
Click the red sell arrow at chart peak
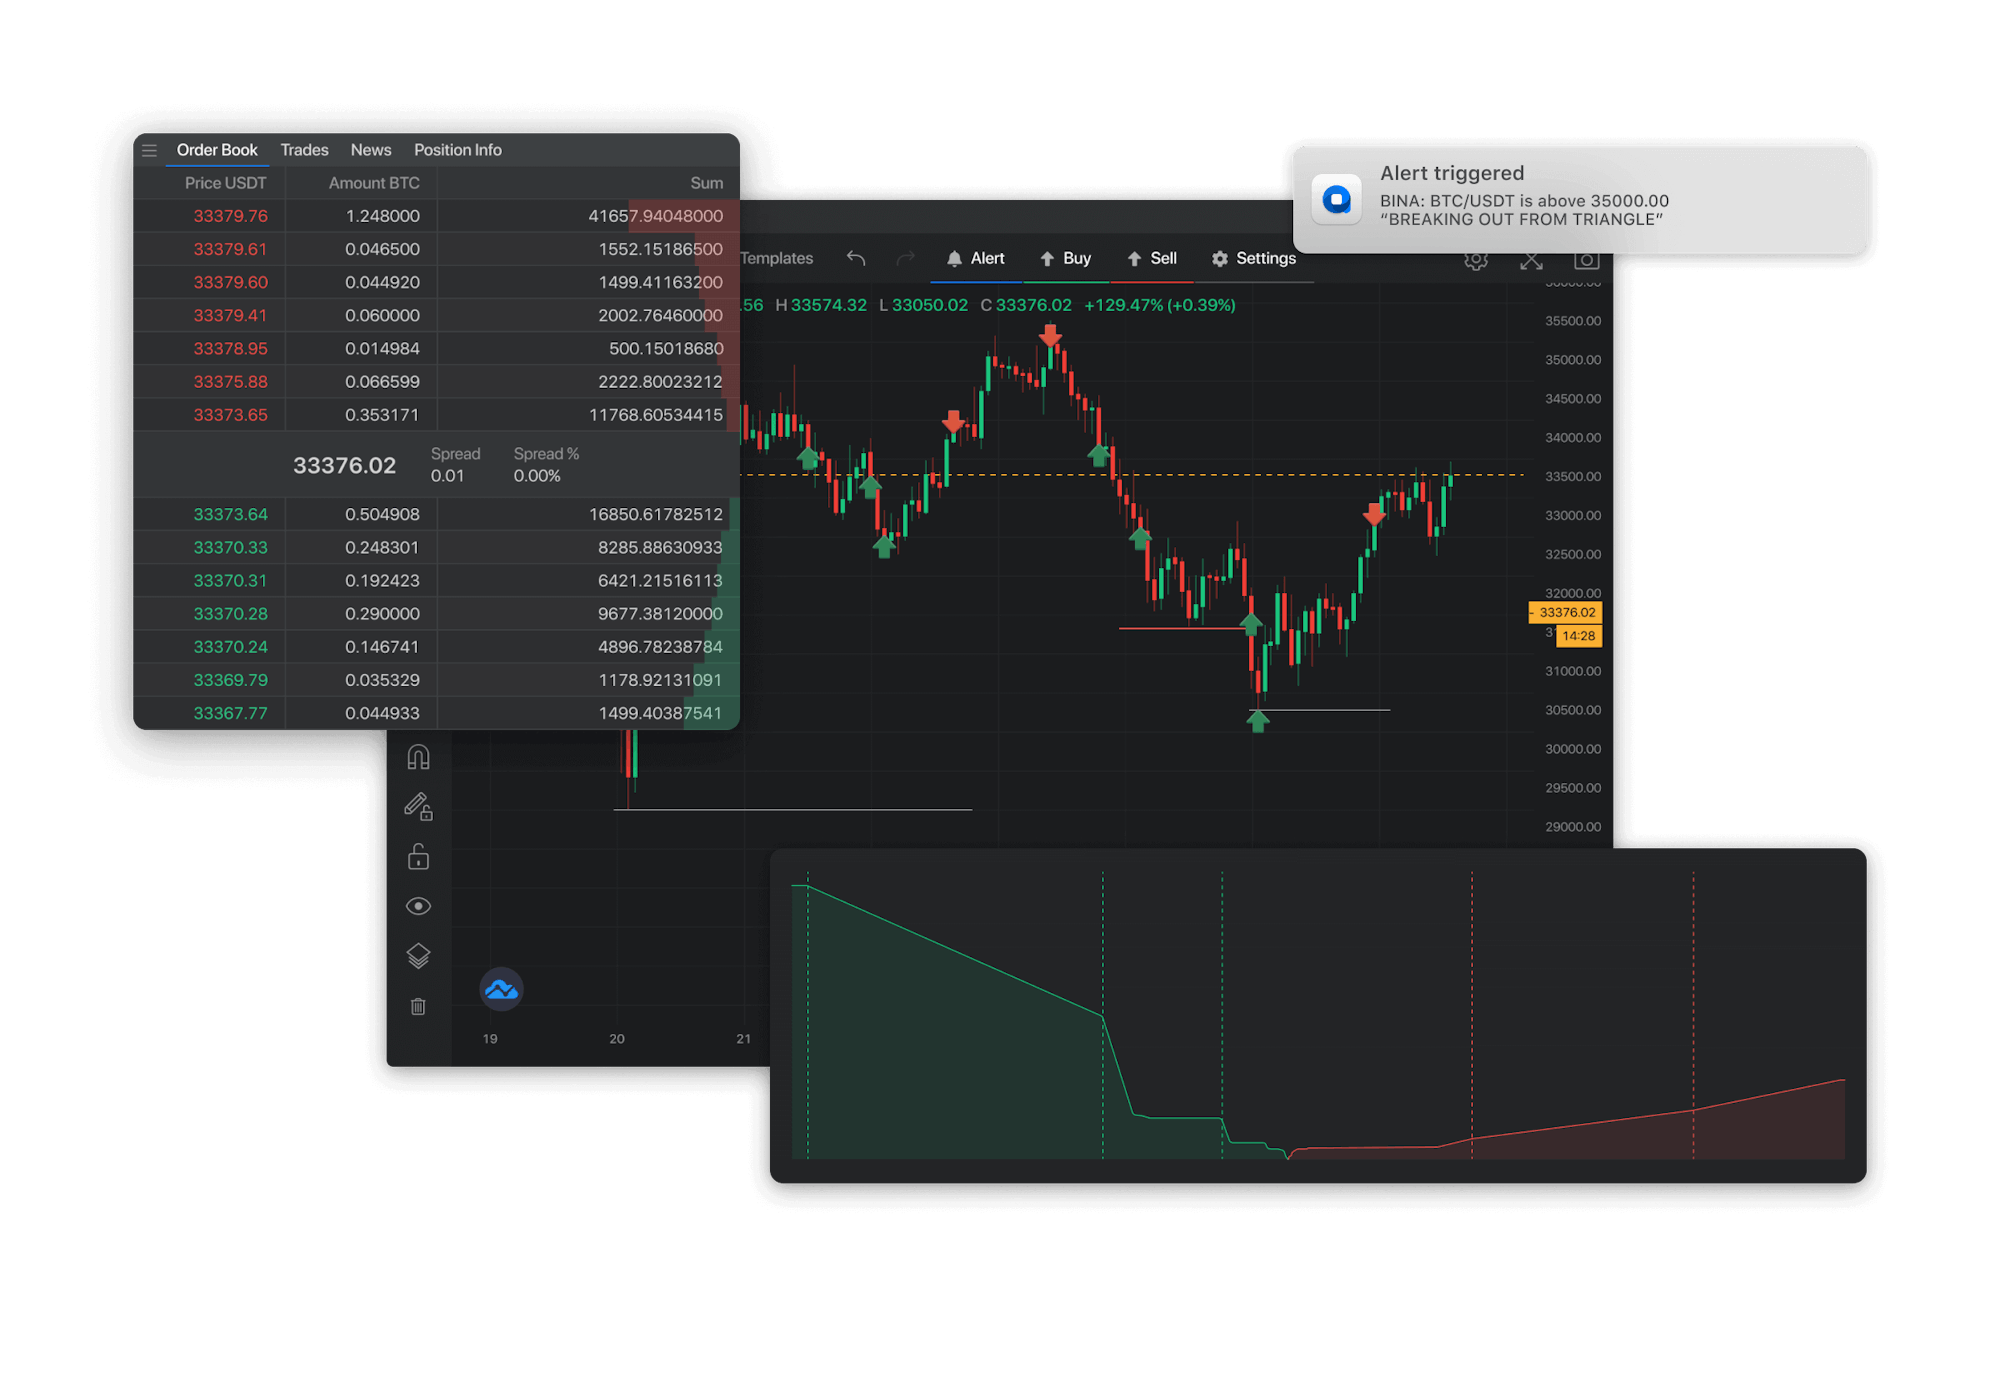(x=1049, y=336)
